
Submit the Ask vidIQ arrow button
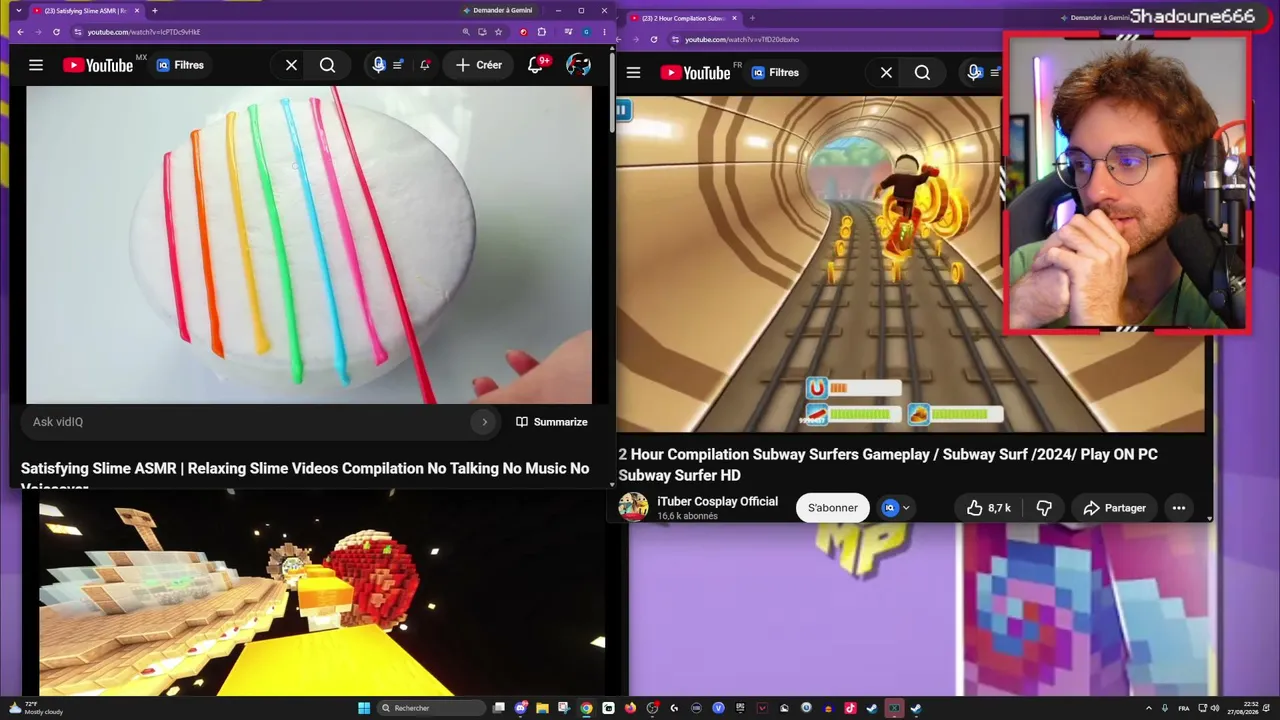click(485, 422)
